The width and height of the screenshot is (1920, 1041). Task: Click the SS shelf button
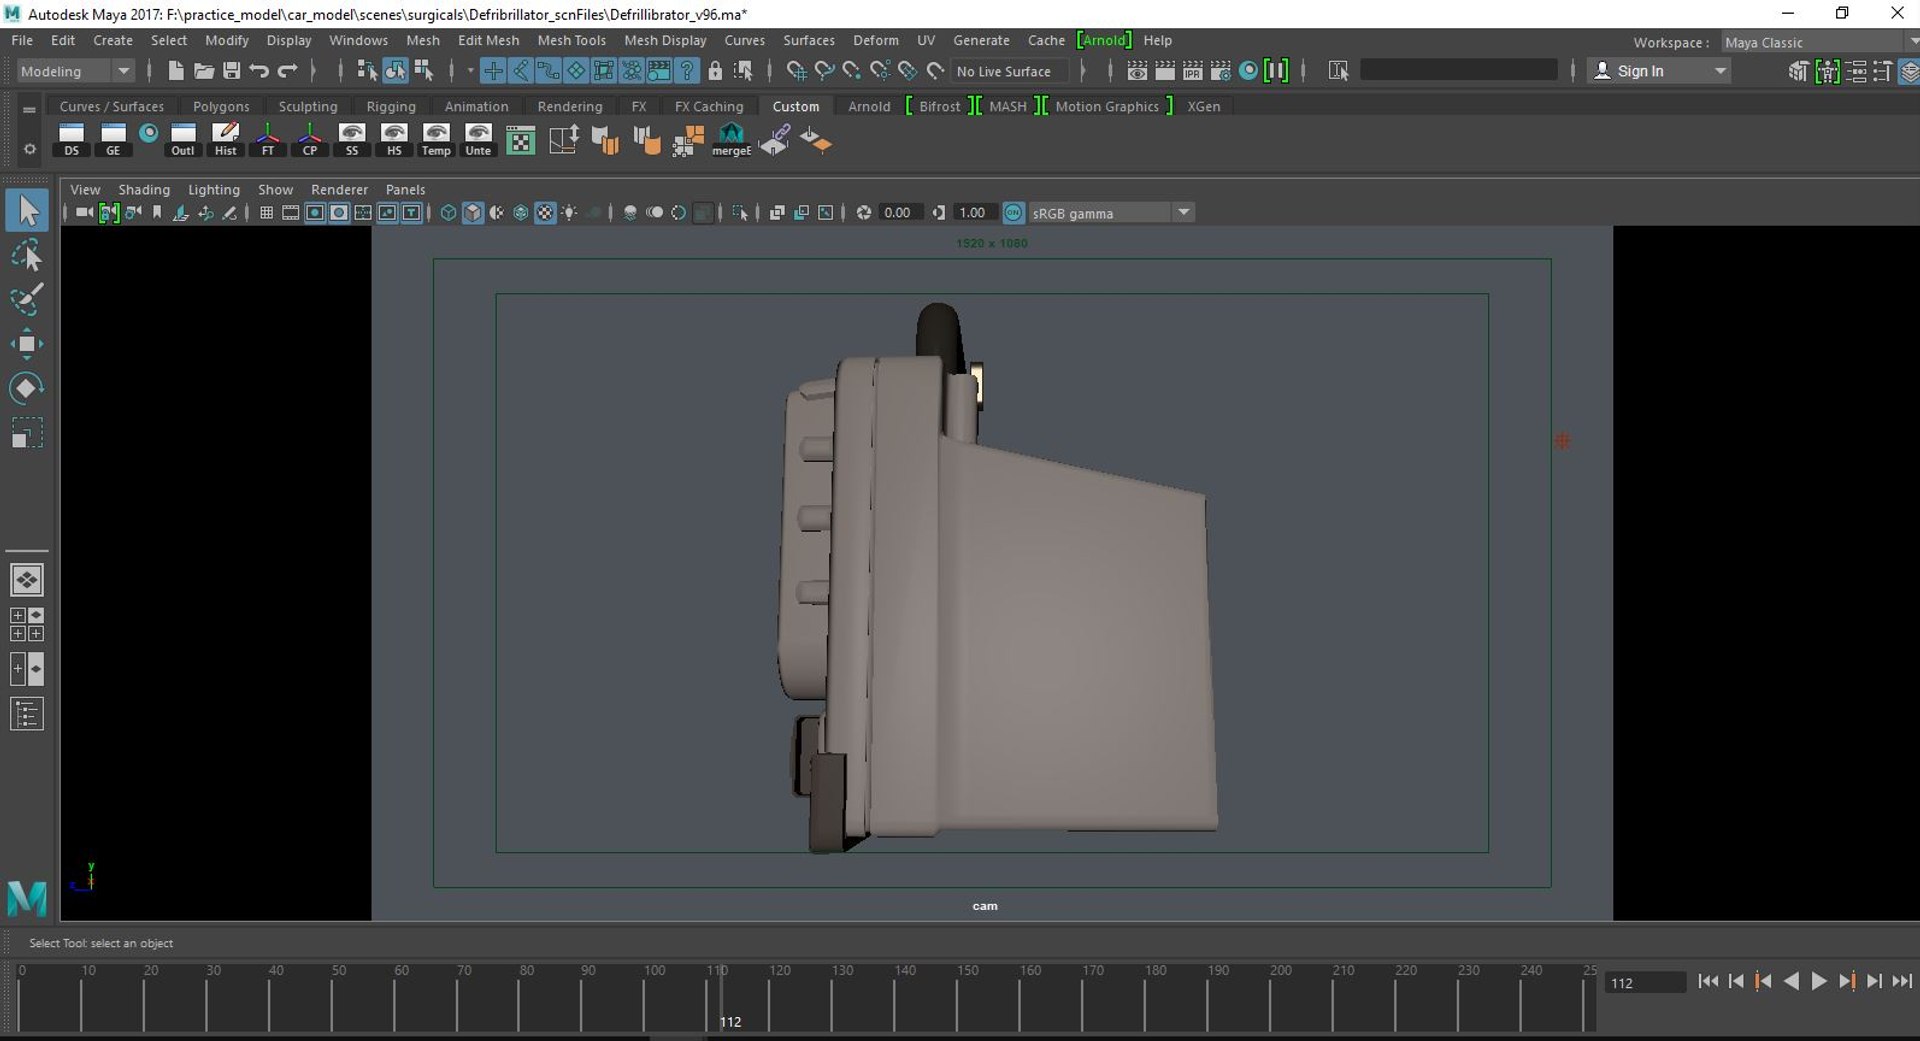click(352, 140)
